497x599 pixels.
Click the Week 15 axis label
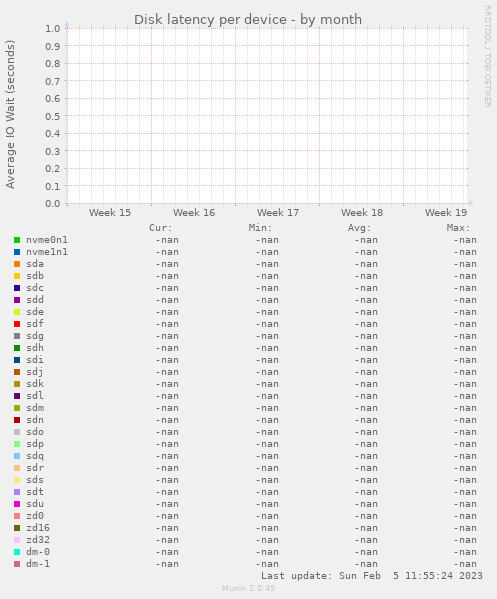point(110,213)
